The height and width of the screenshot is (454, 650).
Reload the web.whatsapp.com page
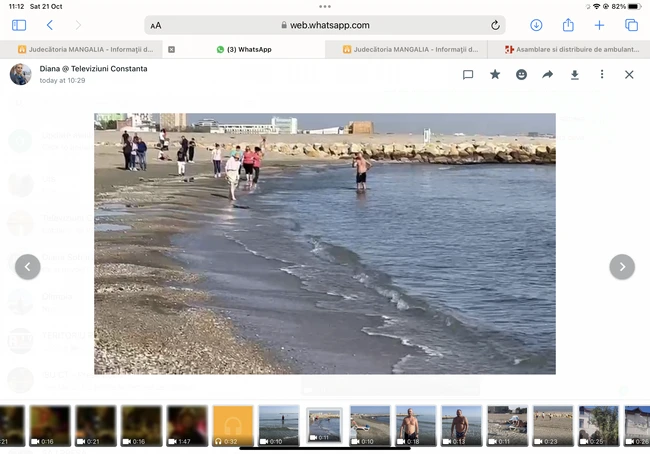[x=495, y=25]
